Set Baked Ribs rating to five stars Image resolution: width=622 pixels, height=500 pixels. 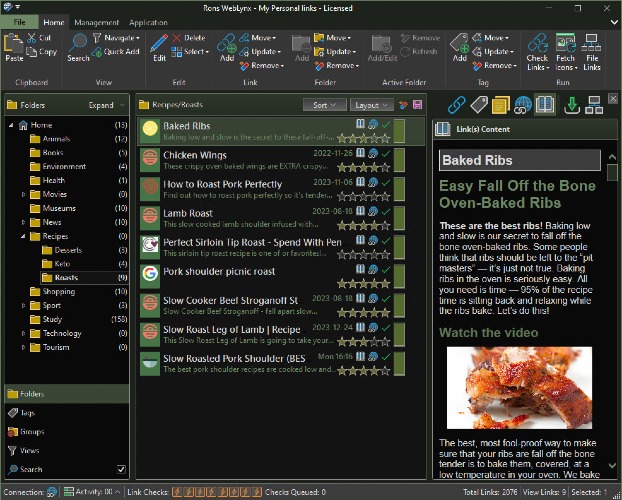point(385,138)
